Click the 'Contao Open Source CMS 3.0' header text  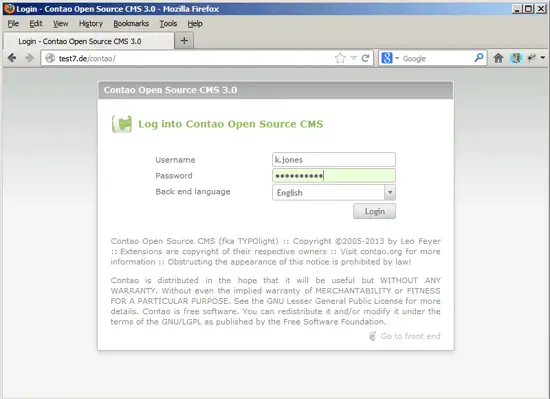point(170,90)
